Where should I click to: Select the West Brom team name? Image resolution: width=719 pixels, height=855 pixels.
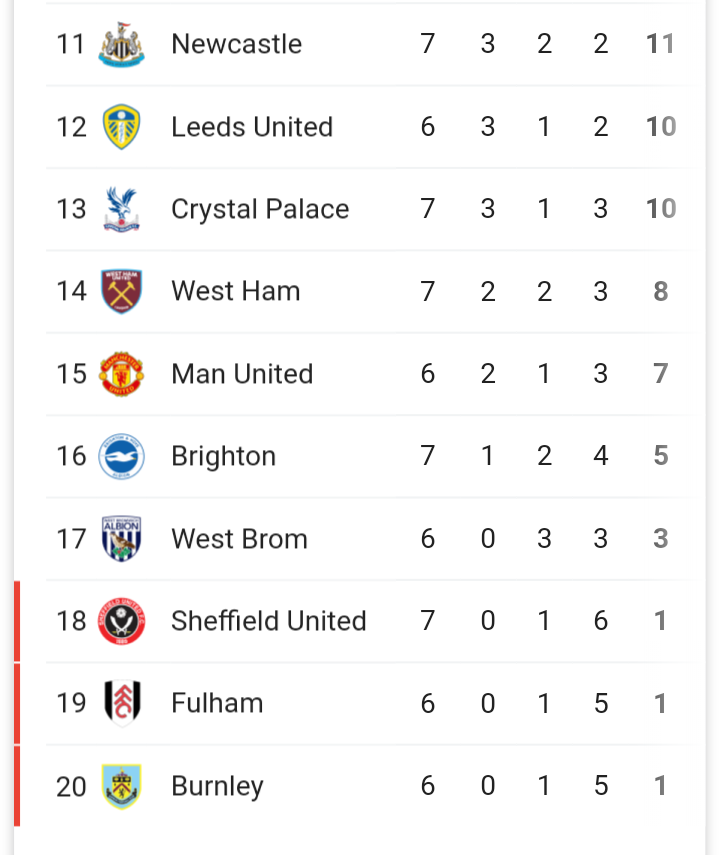[x=239, y=539]
